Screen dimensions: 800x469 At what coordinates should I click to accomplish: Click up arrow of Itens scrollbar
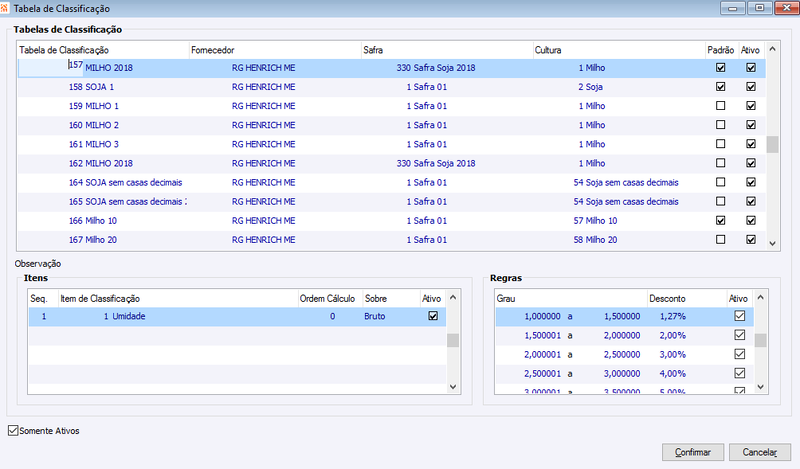click(453, 298)
